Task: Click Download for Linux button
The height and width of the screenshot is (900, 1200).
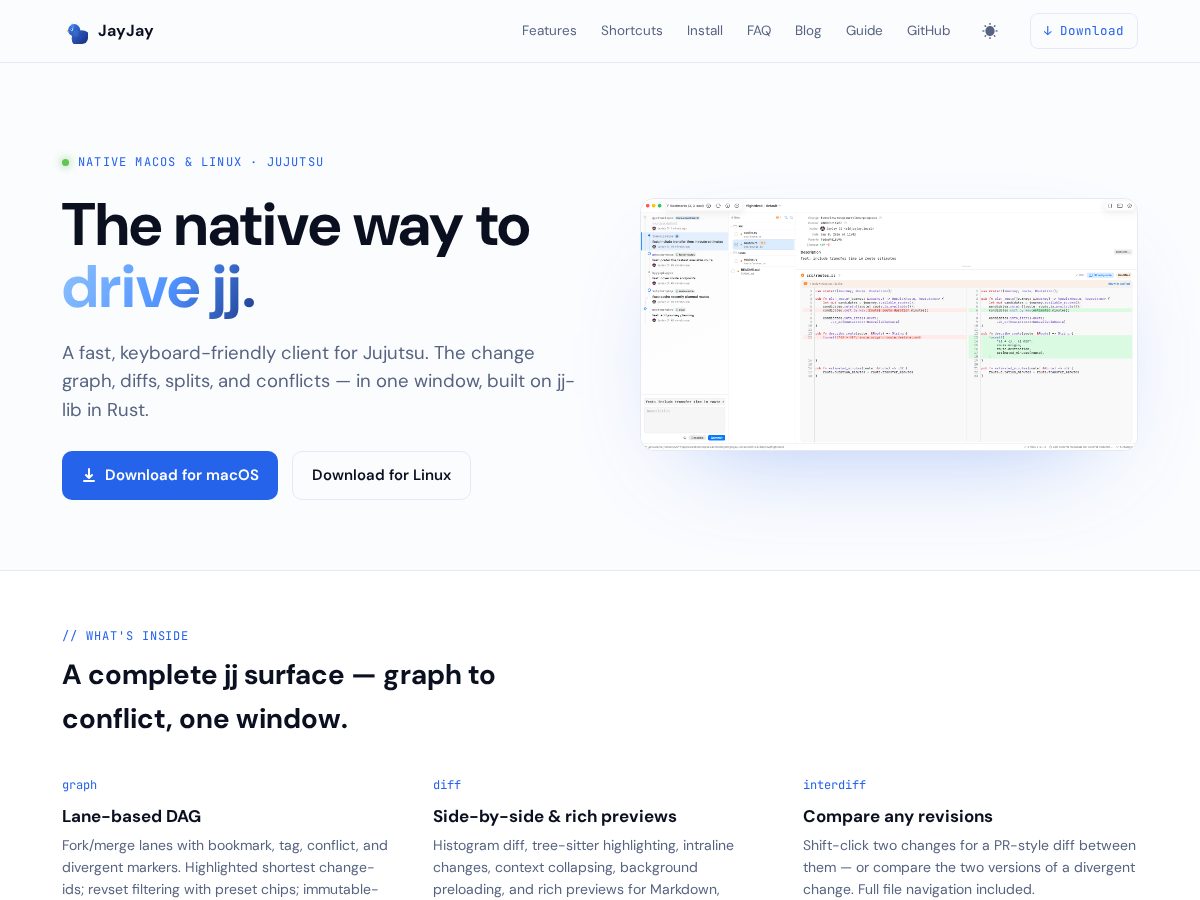Action: (x=381, y=475)
